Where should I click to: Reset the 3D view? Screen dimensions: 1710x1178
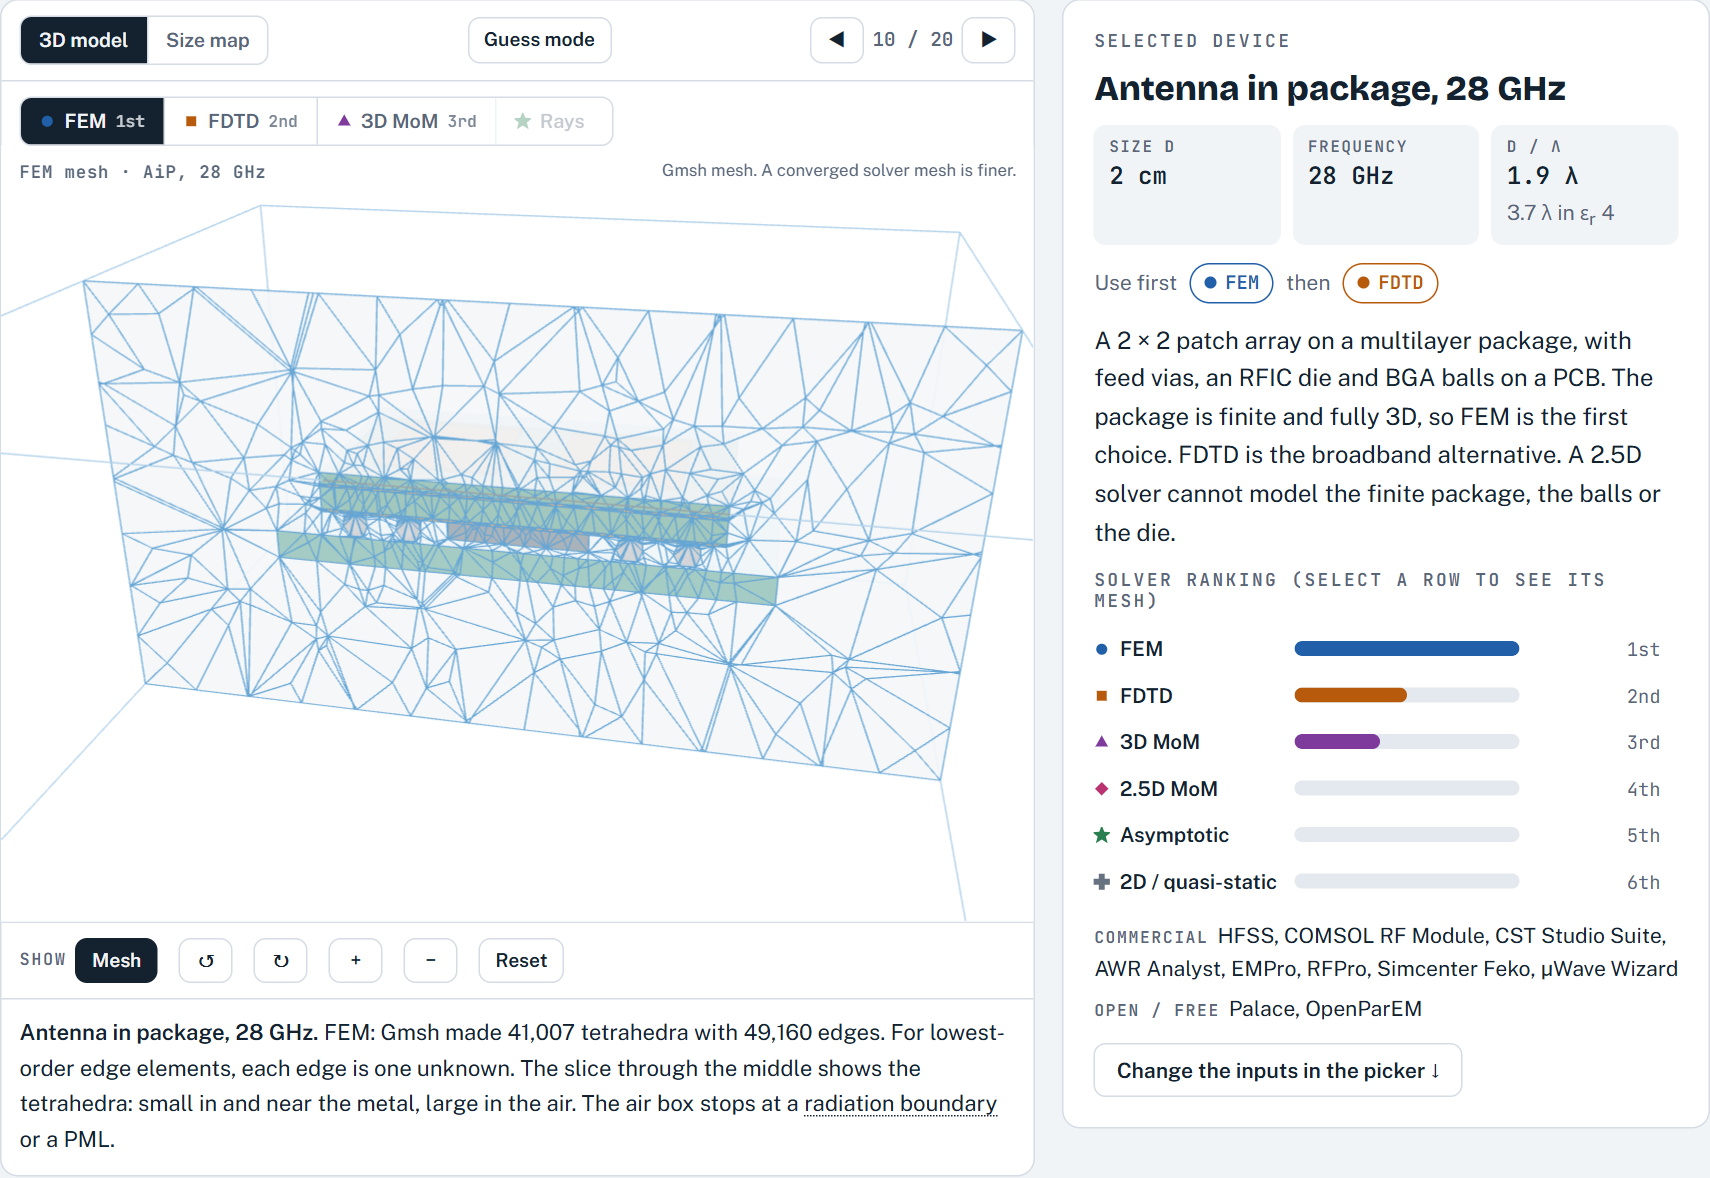click(x=521, y=961)
